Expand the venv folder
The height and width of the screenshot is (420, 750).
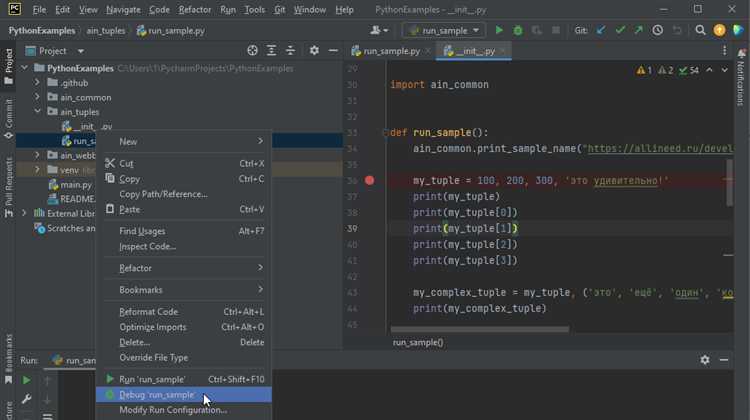click(x=37, y=170)
